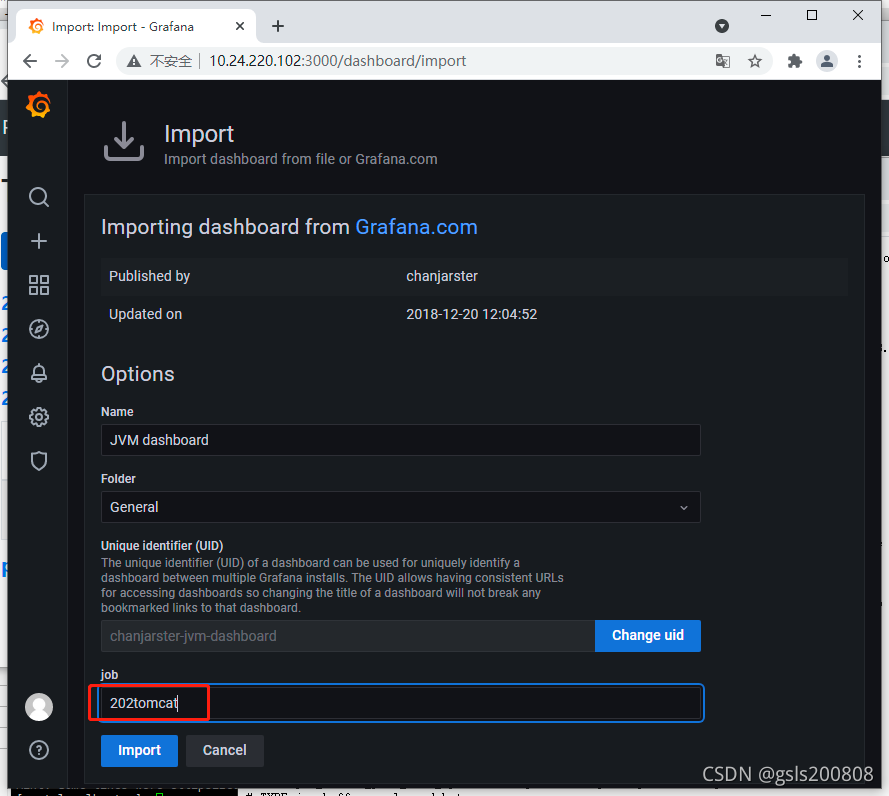Image resolution: width=889 pixels, height=796 pixels.
Task: Open the Alerting bell icon
Action: tap(39, 373)
